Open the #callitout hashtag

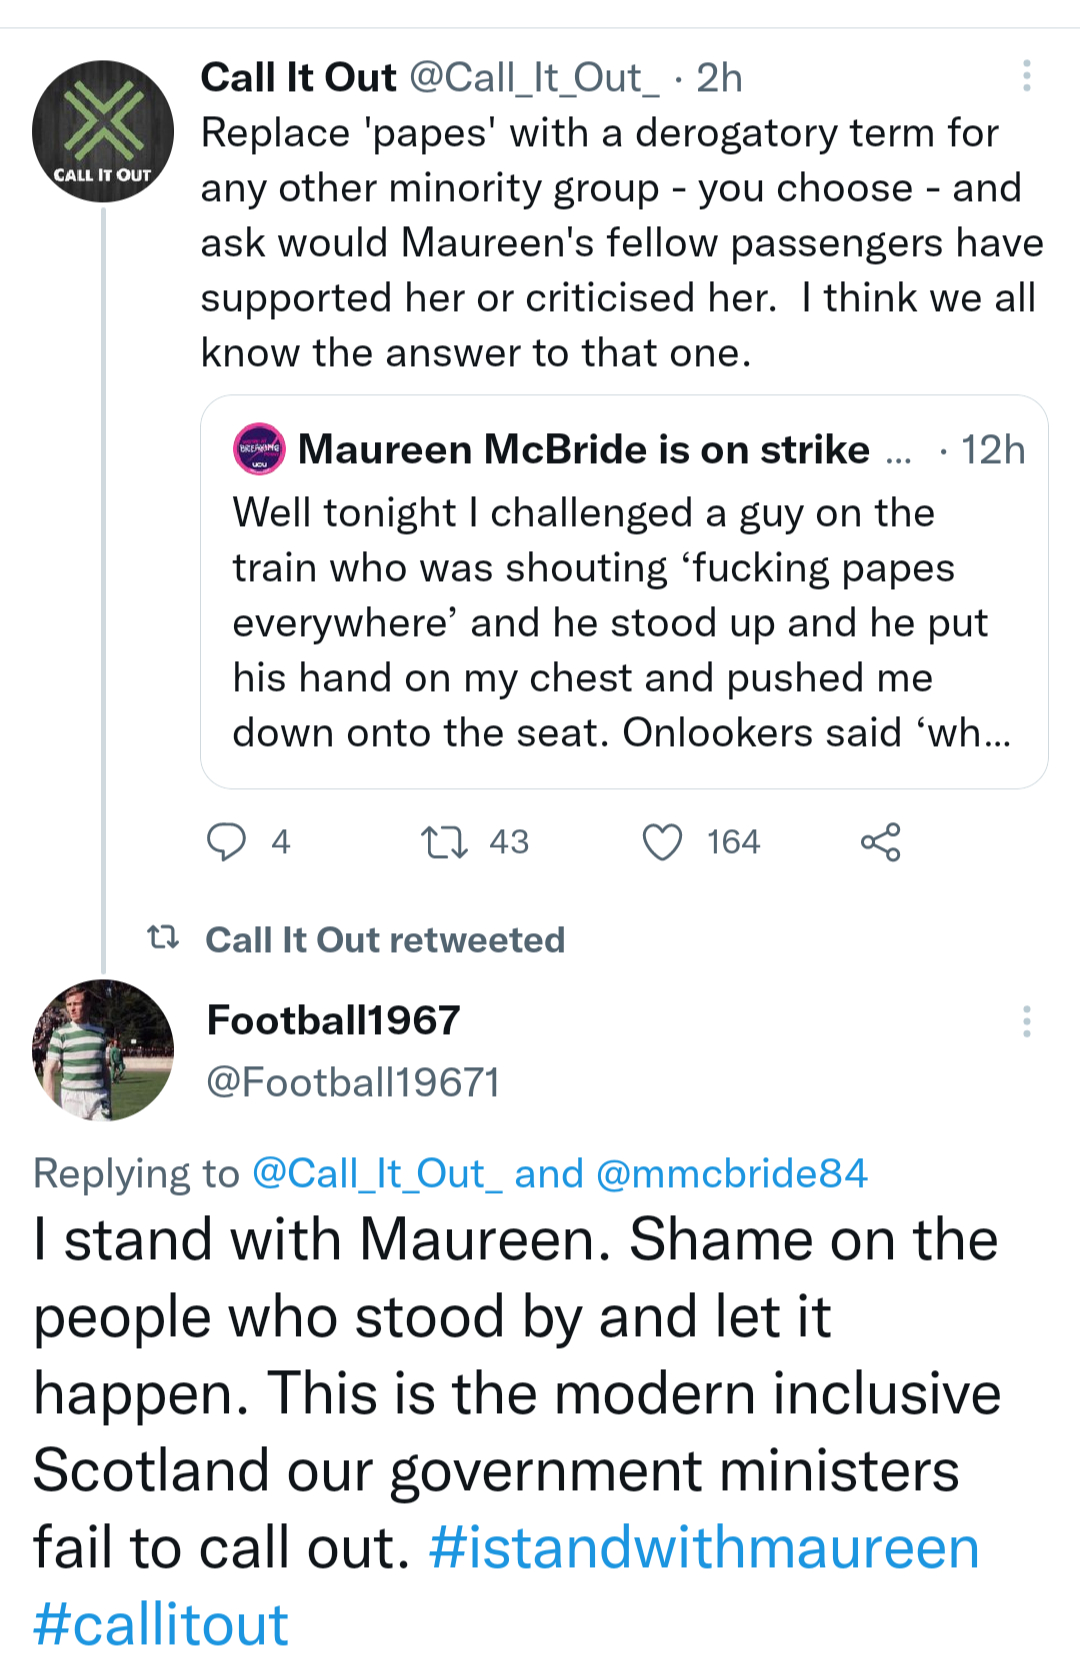(161, 1623)
